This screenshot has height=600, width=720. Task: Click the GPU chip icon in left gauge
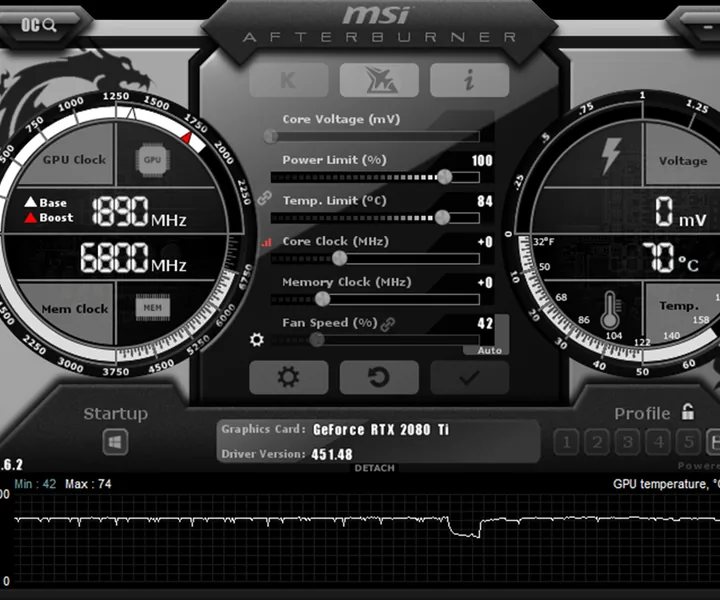[152, 160]
